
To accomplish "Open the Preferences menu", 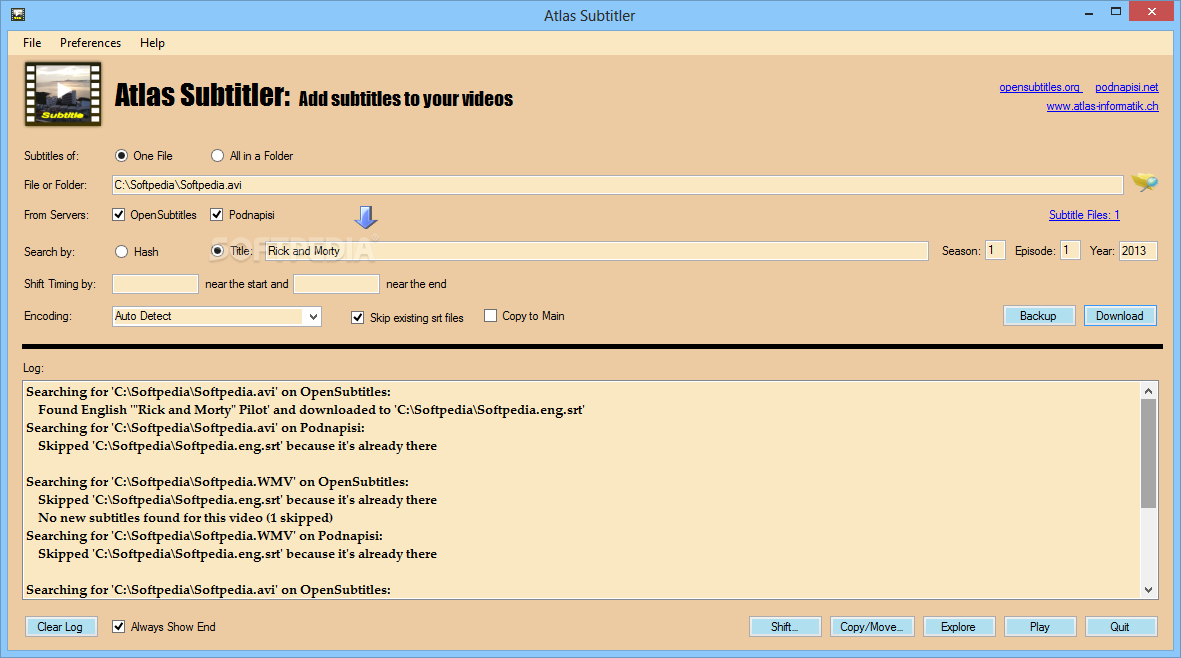I will [x=90, y=43].
